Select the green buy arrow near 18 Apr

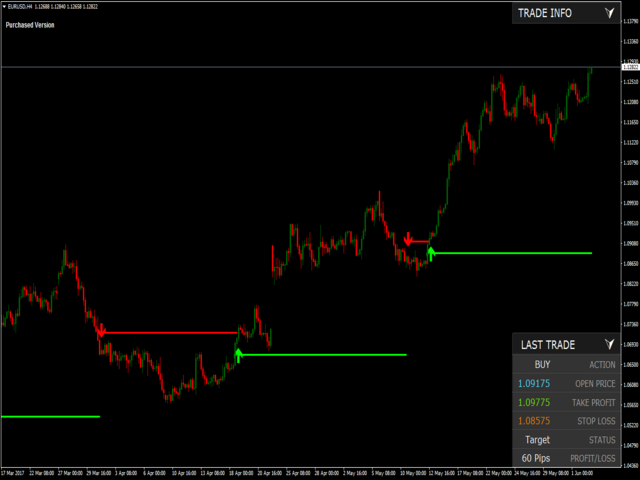tap(239, 356)
